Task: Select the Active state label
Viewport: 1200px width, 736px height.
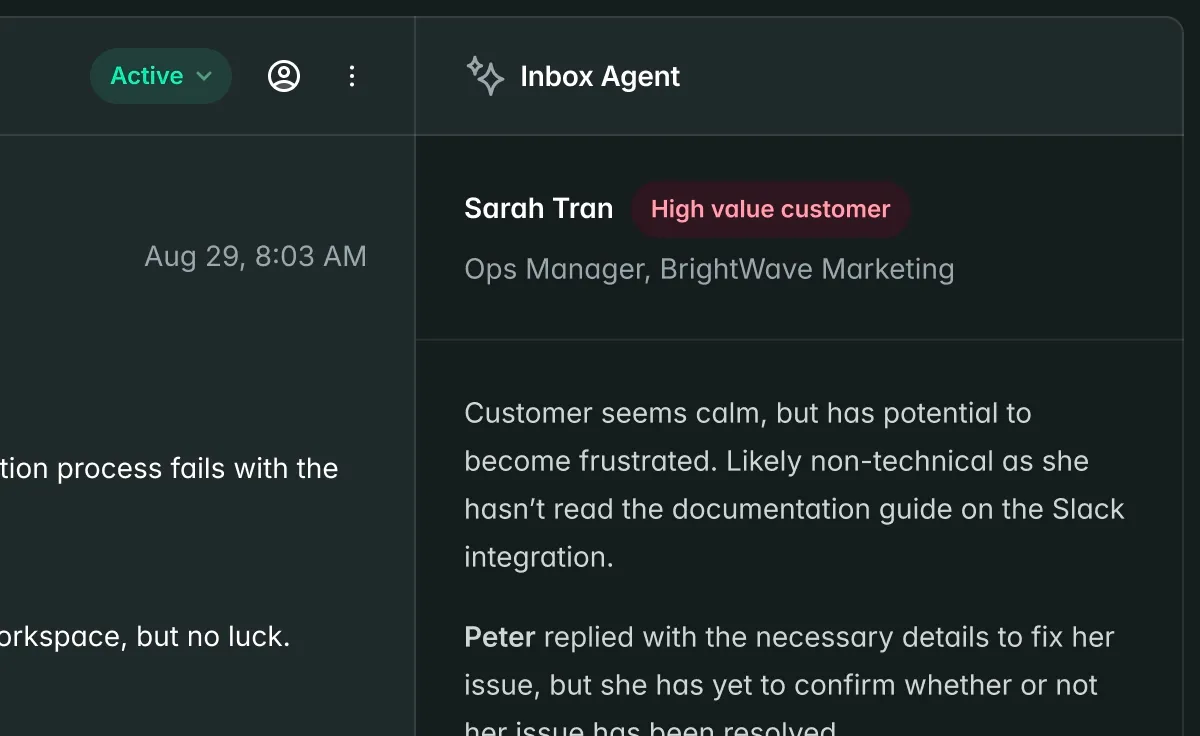Action: (x=146, y=75)
